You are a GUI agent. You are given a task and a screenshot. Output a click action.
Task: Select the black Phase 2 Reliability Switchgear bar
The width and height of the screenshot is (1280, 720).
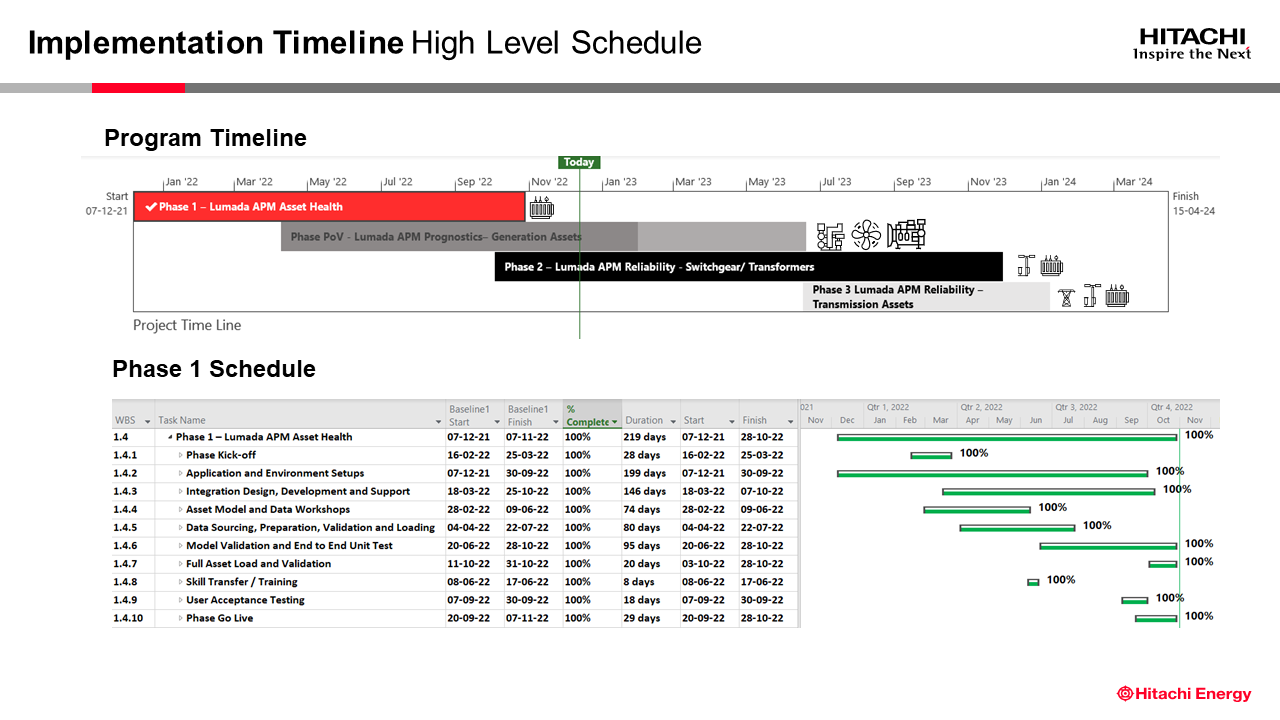coord(748,267)
